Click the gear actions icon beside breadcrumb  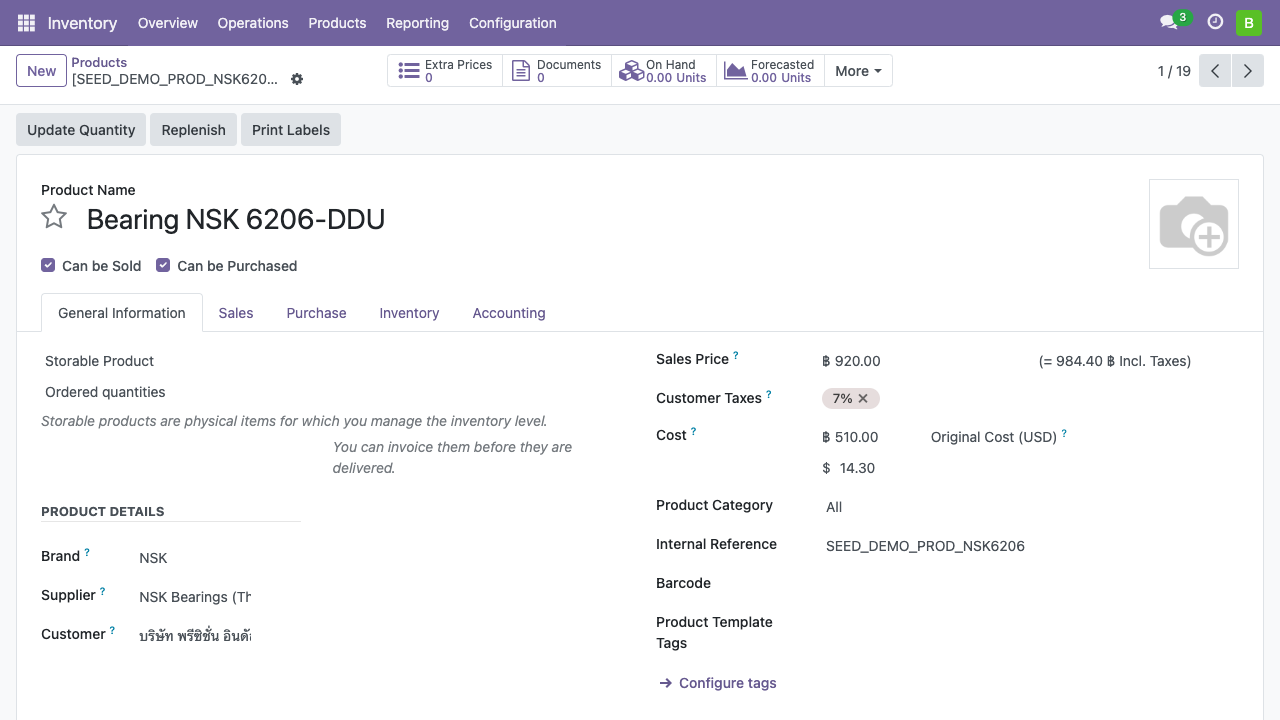(297, 79)
